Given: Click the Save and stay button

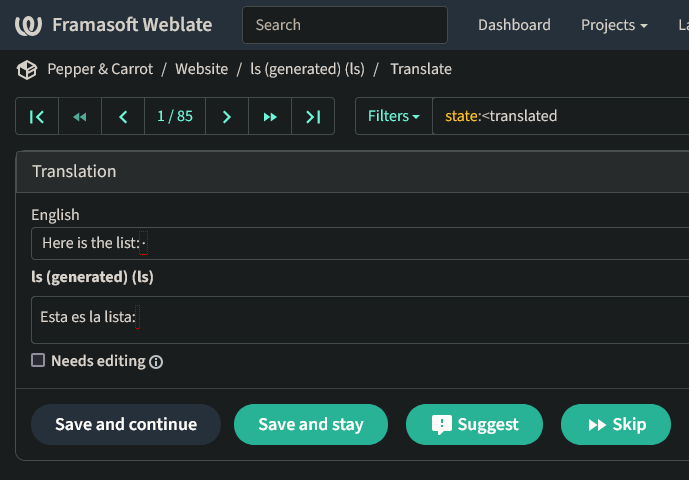Looking at the screenshot, I should 310,424.
